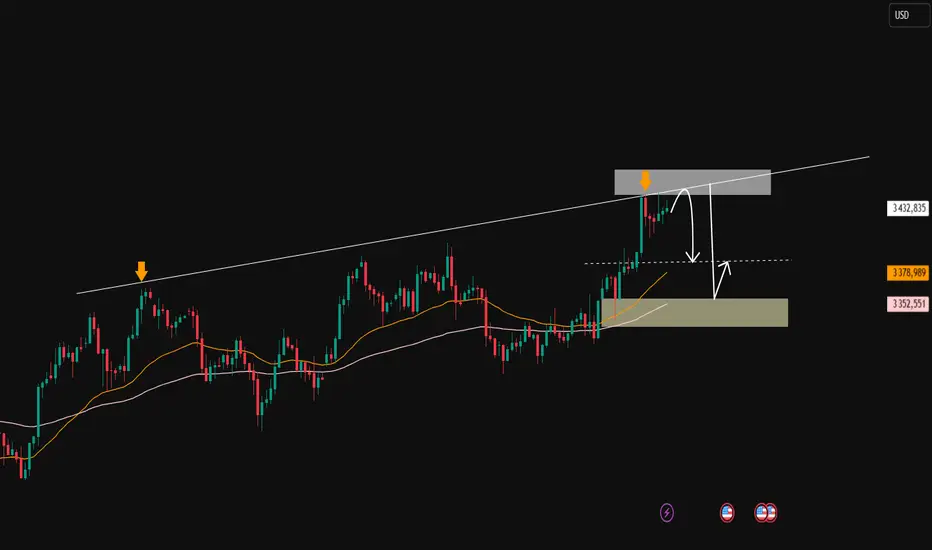This screenshot has height=550, width=932.
Task: Click the white 3432,835 price label
Action: tap(908, 208)
